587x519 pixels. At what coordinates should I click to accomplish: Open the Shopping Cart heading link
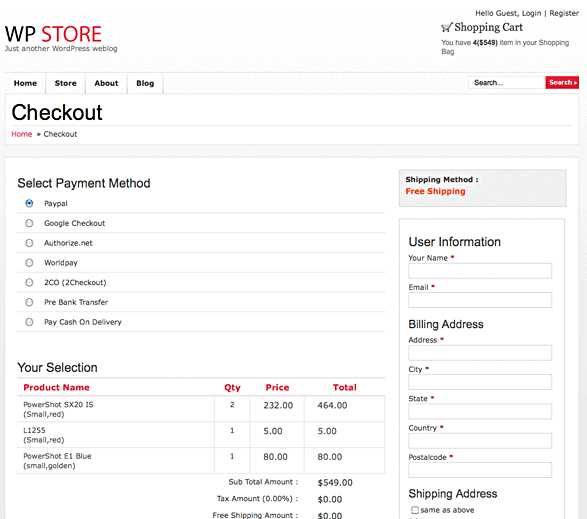488,27
